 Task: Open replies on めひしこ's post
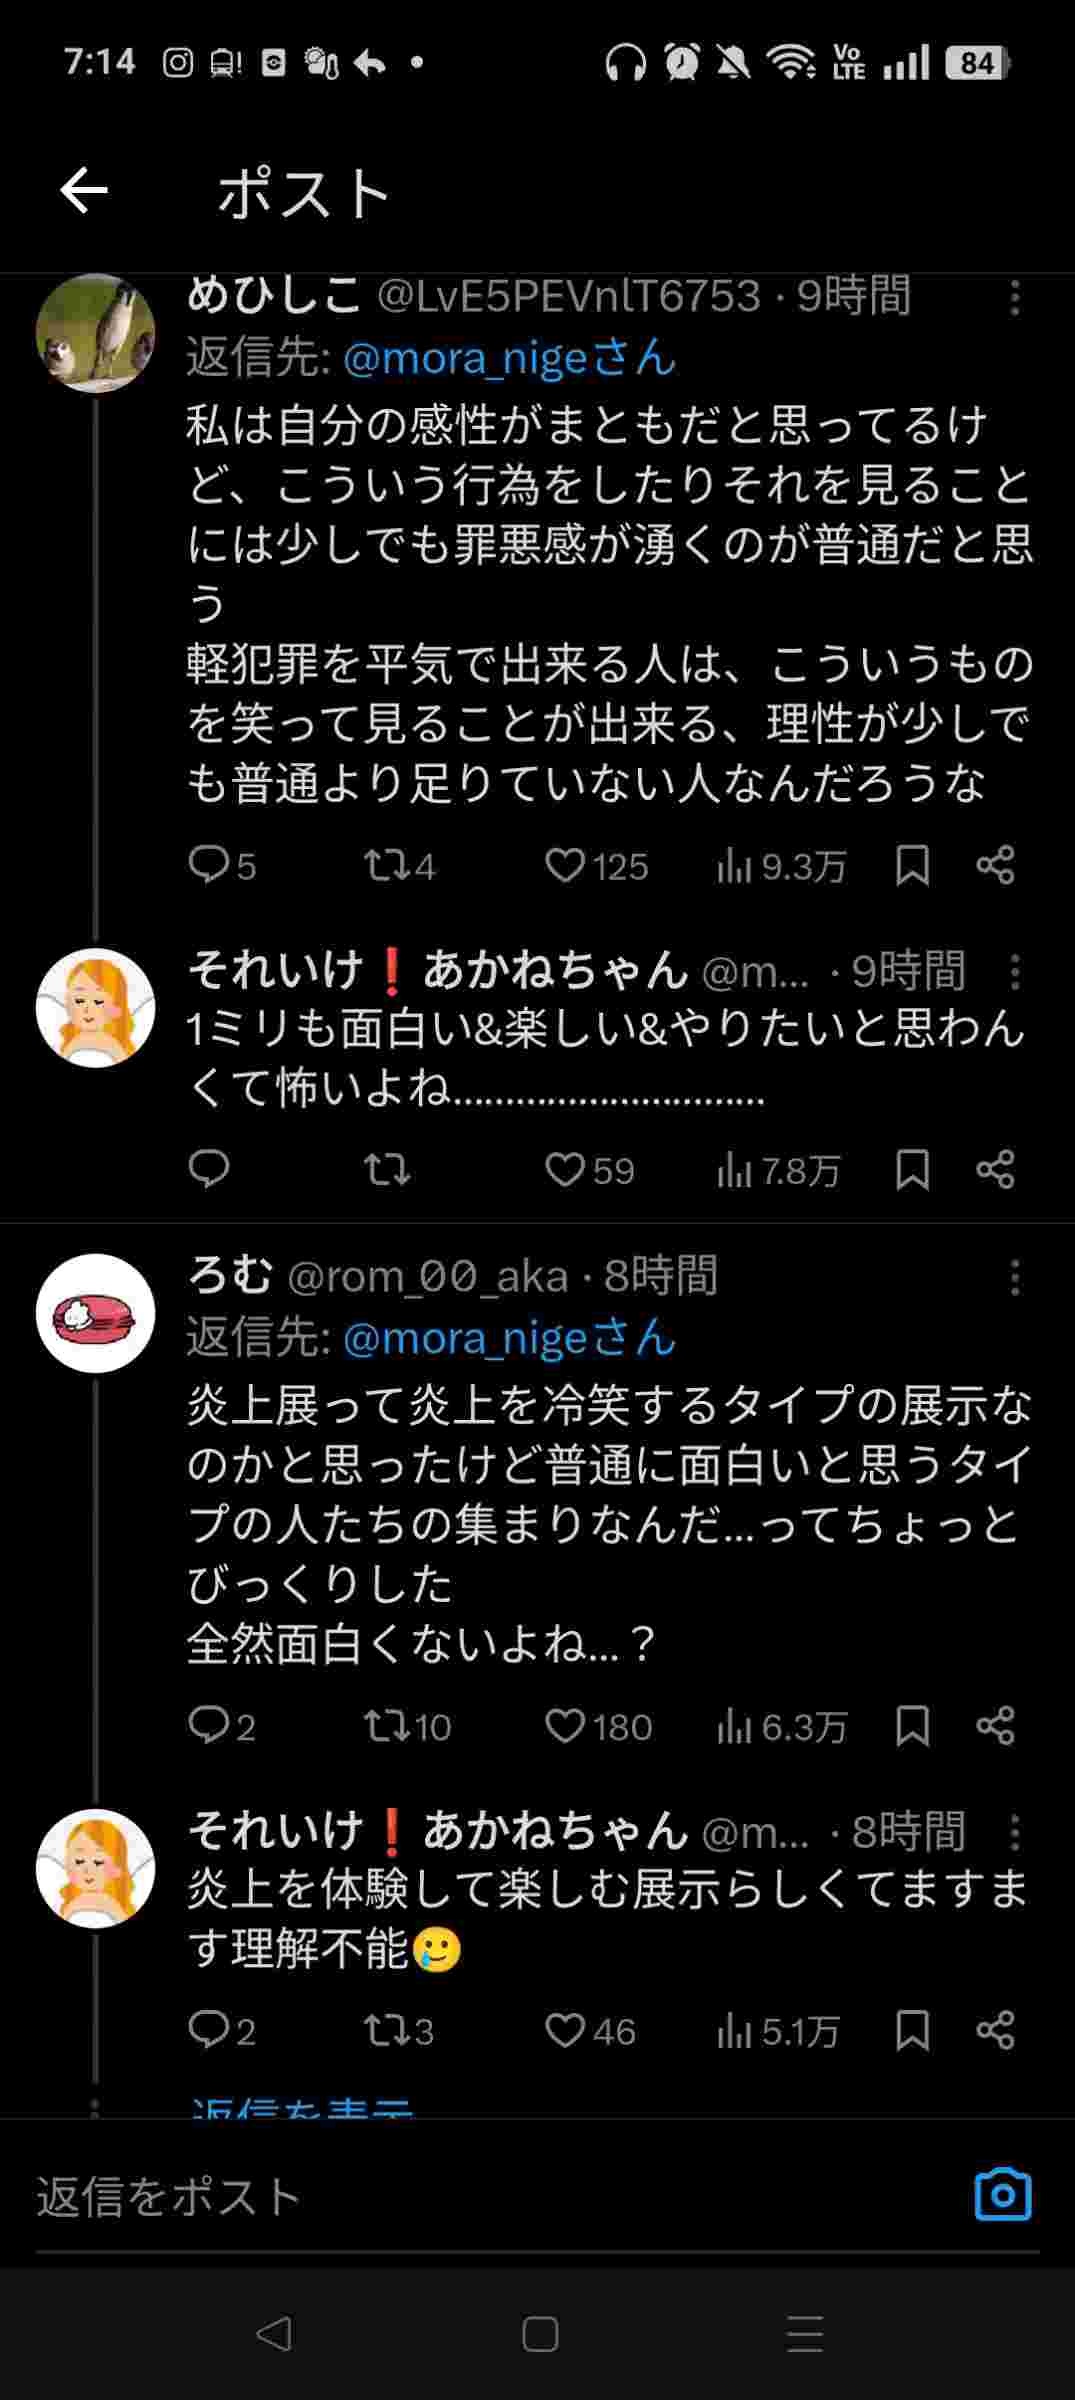tap(208, 866)
